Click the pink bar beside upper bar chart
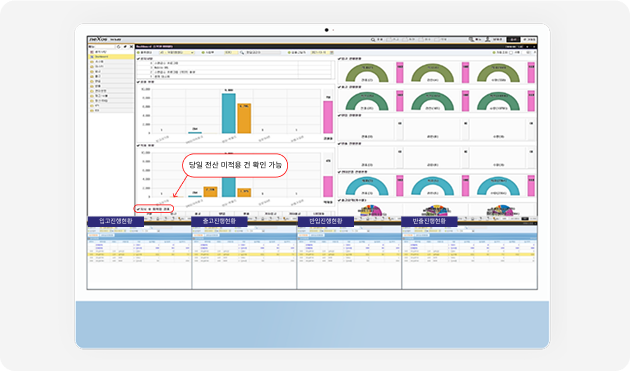 328,117
